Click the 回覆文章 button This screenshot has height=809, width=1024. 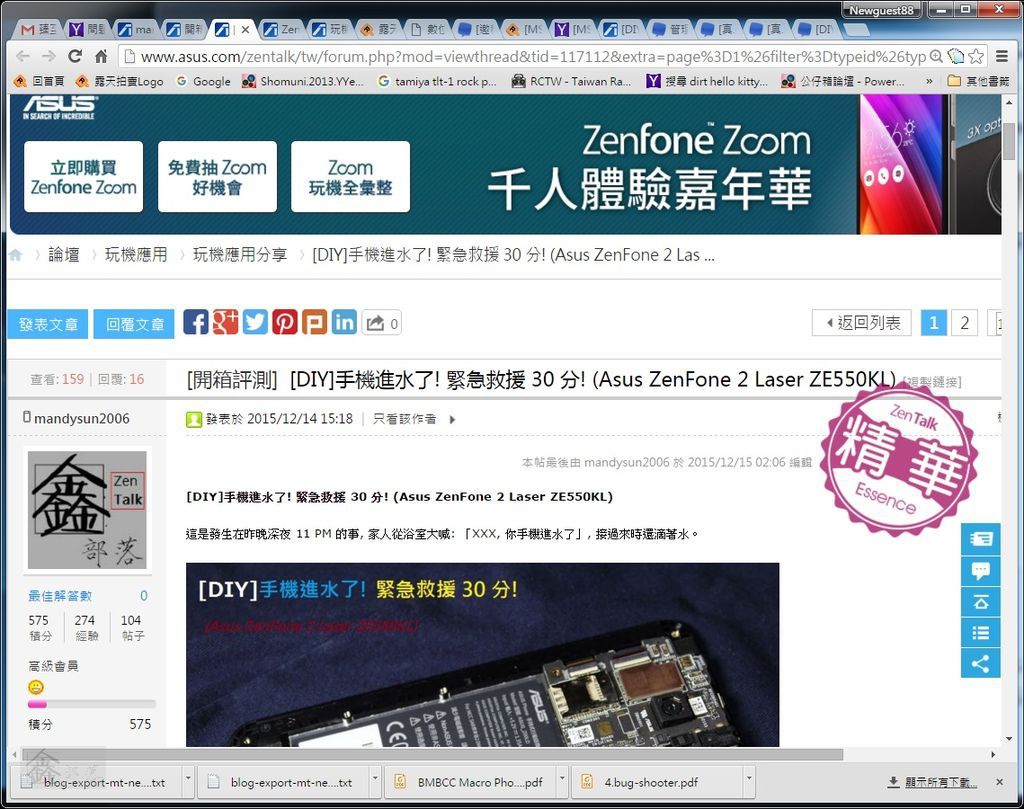[x=134, y=325]
